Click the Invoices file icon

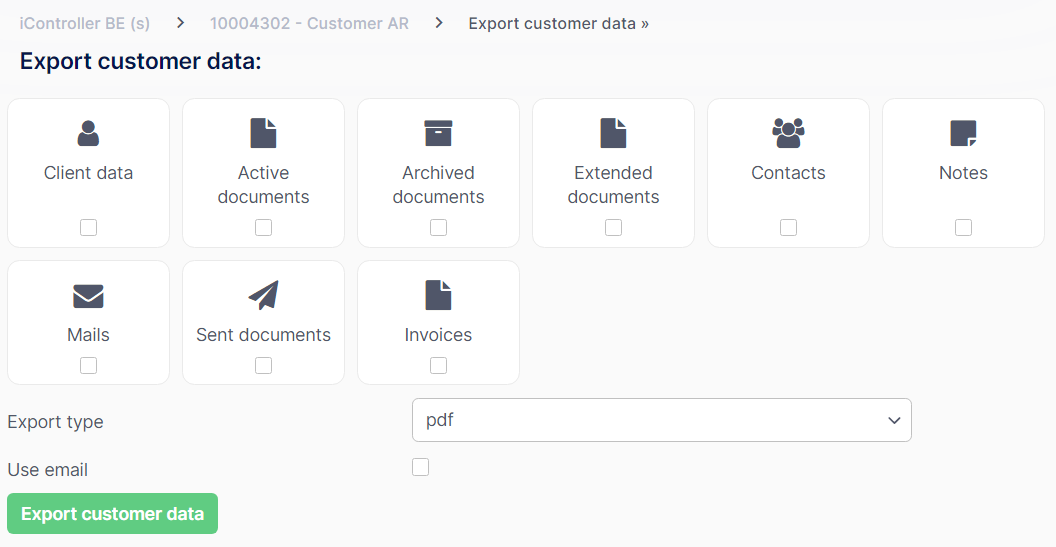pos(438,296)
